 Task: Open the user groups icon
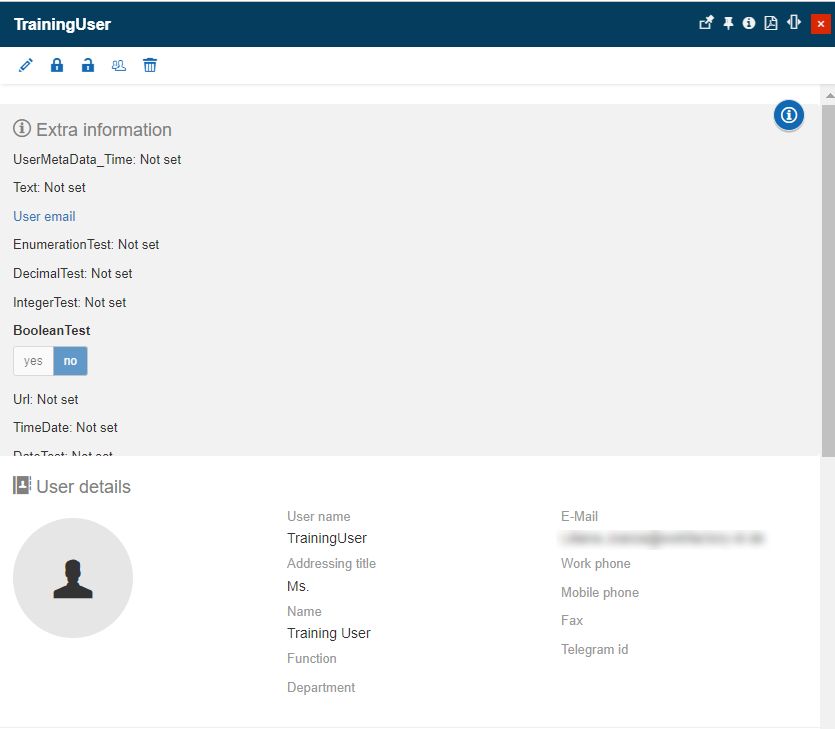[119, 66]
